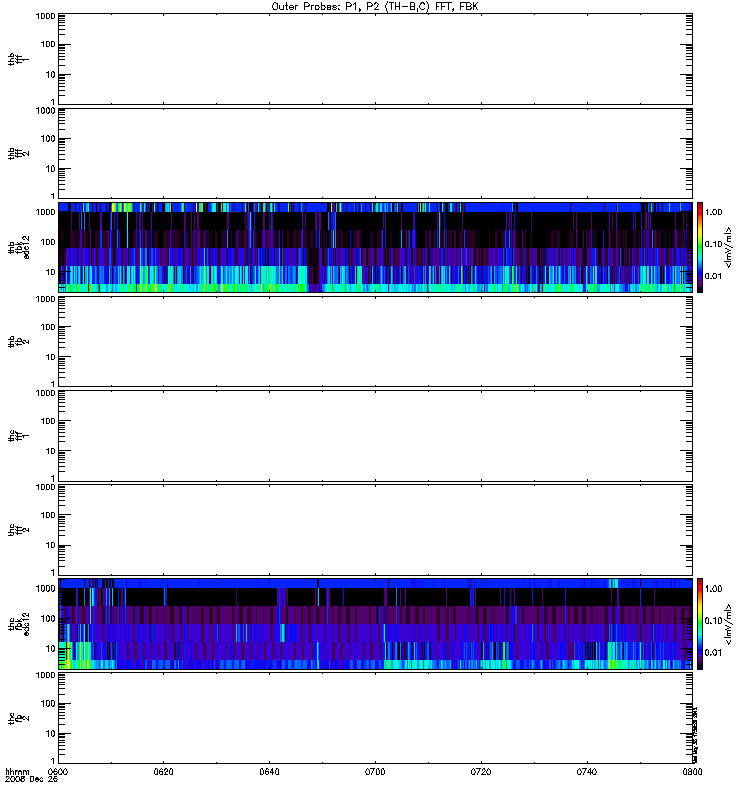Click the vertical timestamp text at bottom right
The width and height of the screenshot is (750, 800).
[695, 735]
